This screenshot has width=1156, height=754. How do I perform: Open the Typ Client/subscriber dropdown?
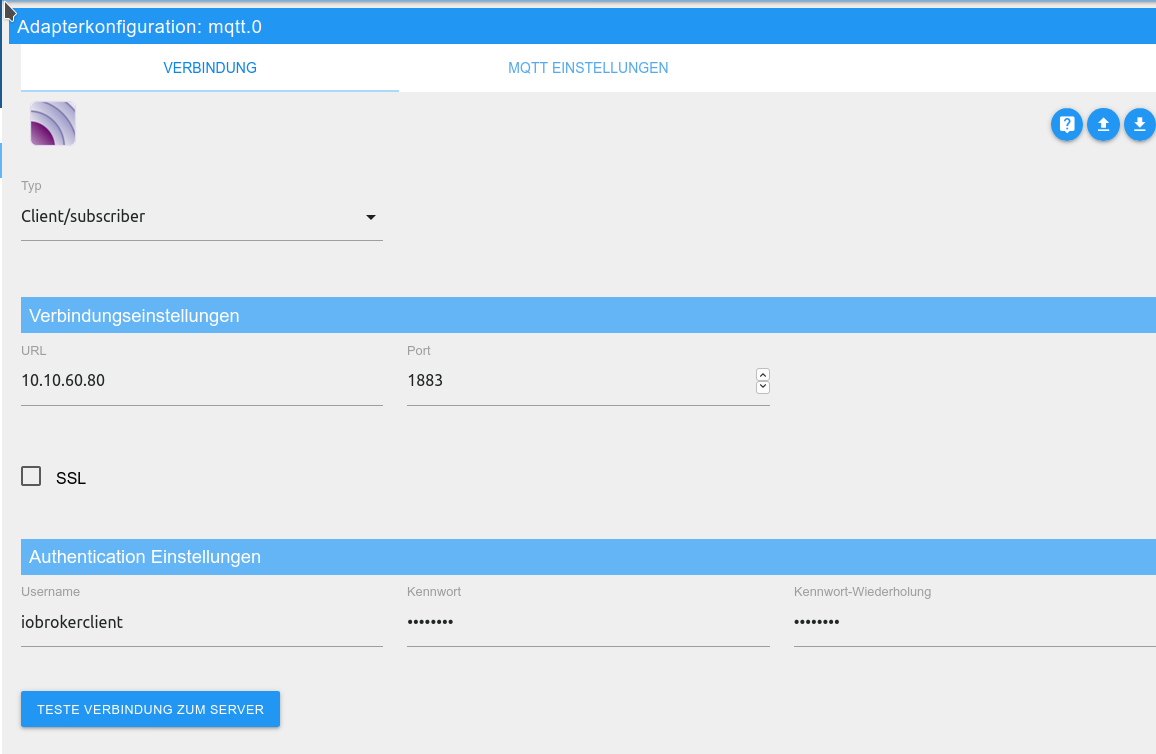[x=201, y=217]
